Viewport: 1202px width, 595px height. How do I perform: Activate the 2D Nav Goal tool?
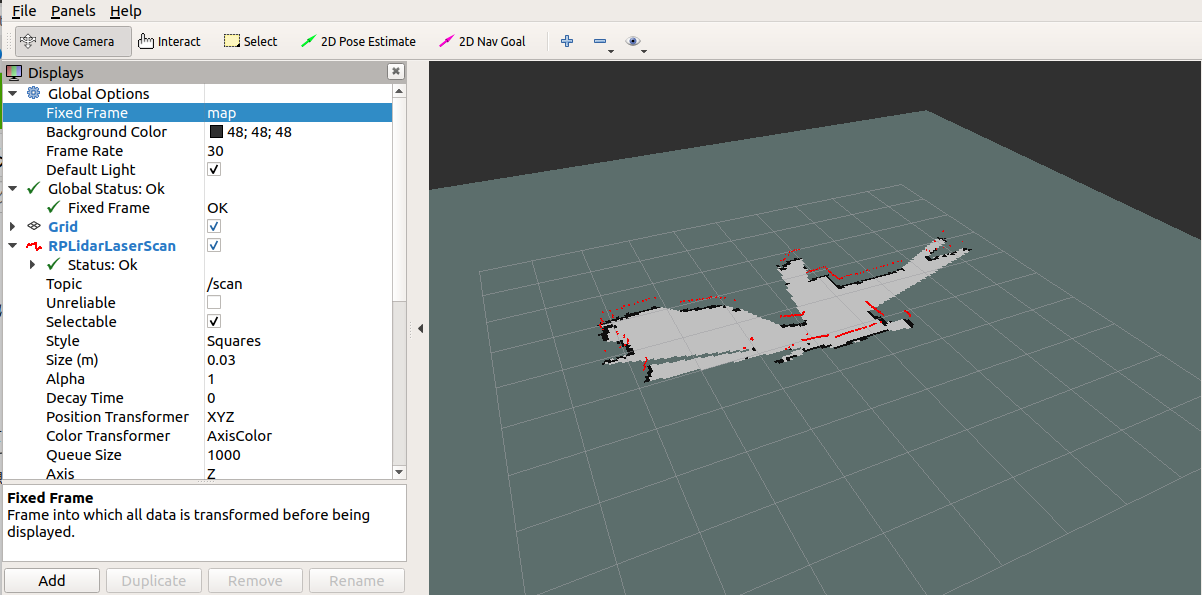tap(482, 41)
